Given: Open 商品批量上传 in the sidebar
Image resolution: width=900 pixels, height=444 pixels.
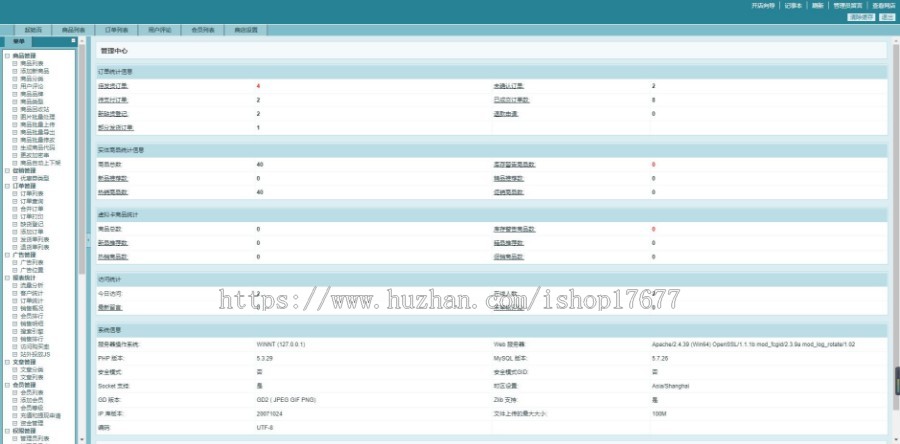Looking at the screenshot, I should [x=38, y=124].
